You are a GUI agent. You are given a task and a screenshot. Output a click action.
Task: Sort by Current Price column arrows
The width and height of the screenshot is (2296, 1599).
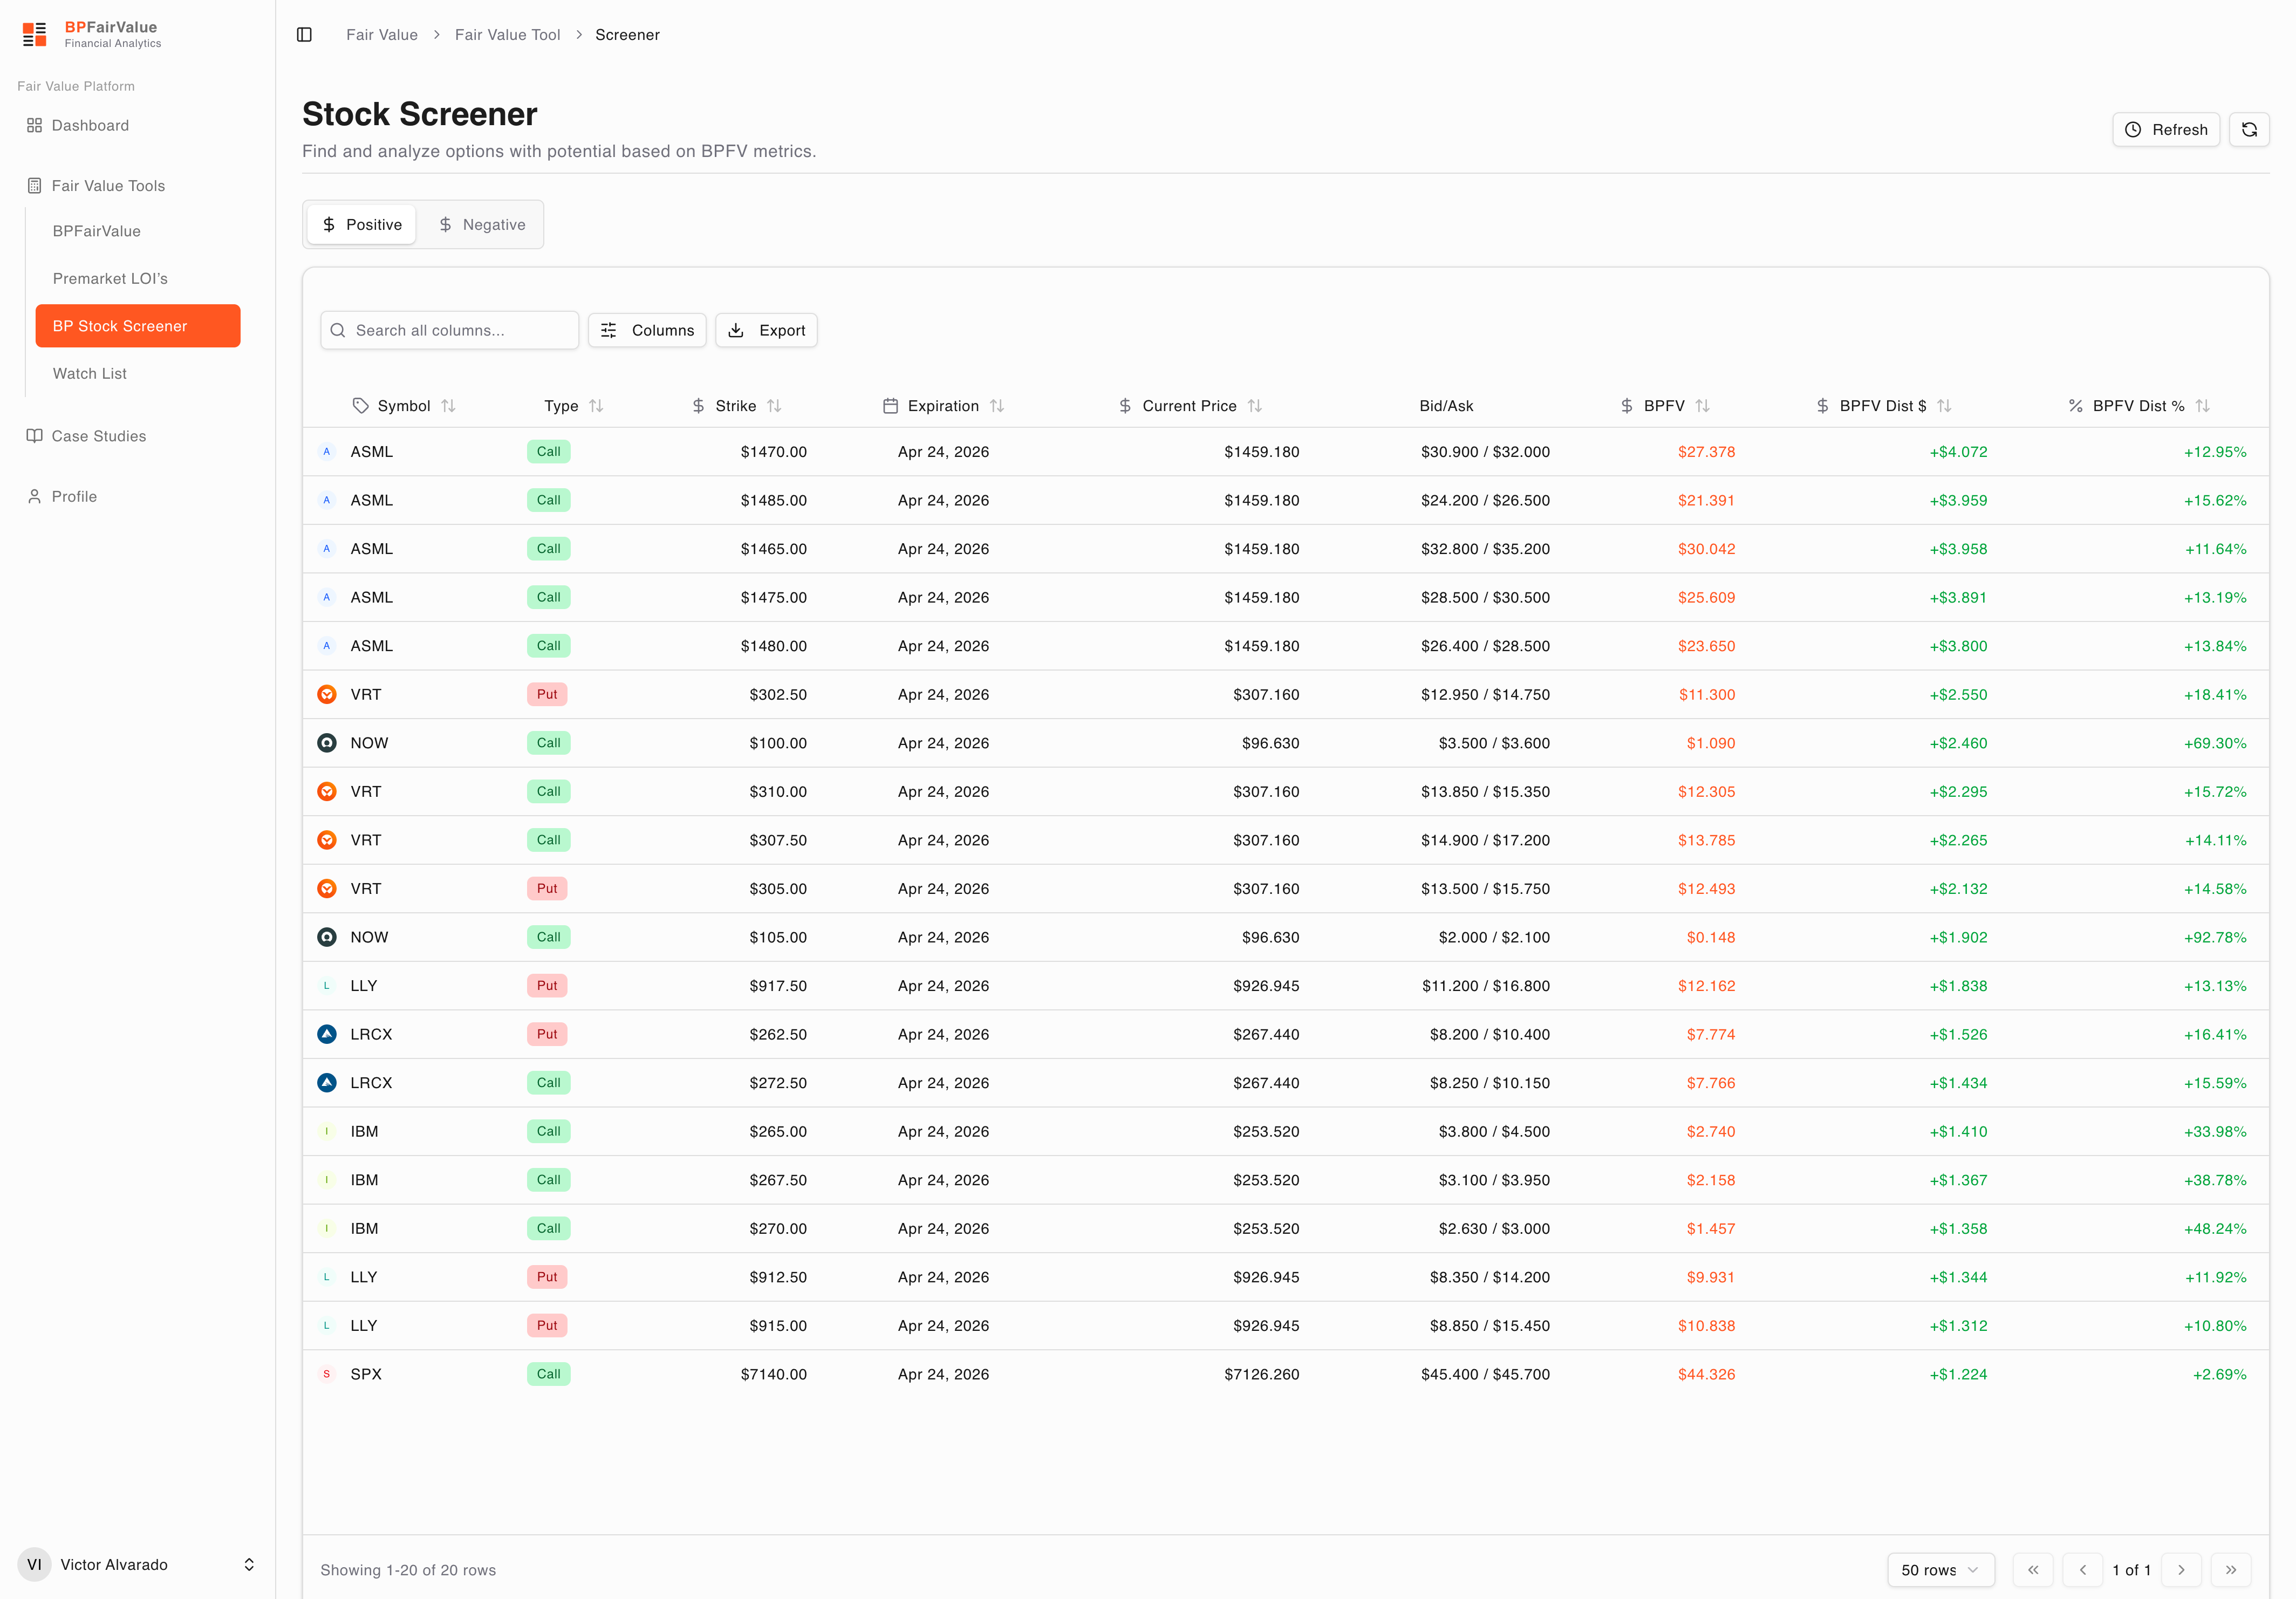(1255, 406)
